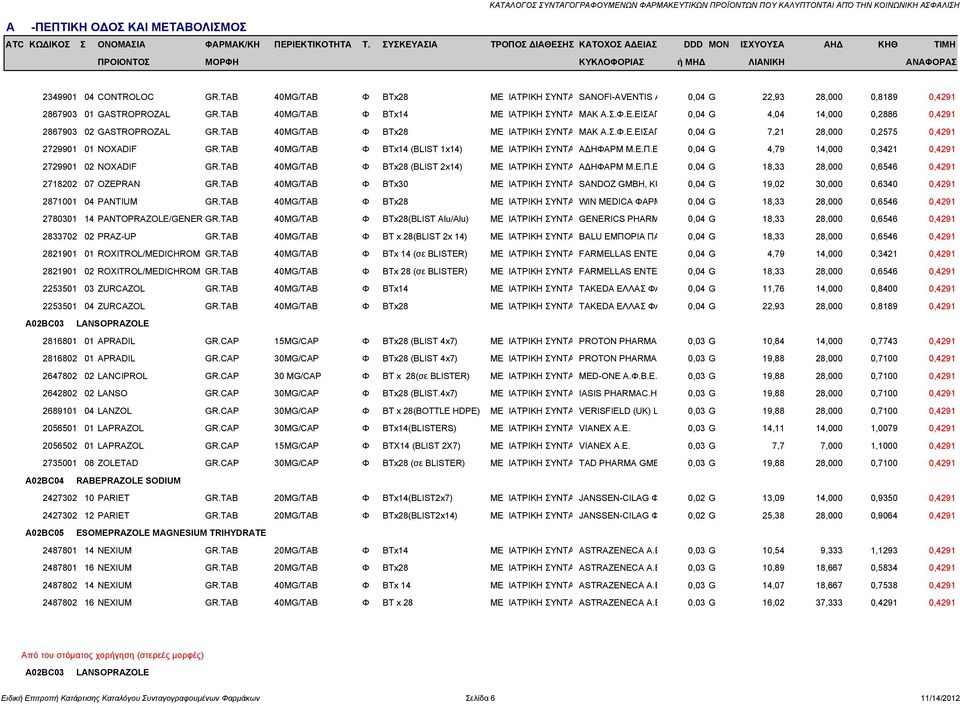960x704 pixels.
Task: Click the value '30,000' in OZEPRAN row
Action: click(829, 184)
